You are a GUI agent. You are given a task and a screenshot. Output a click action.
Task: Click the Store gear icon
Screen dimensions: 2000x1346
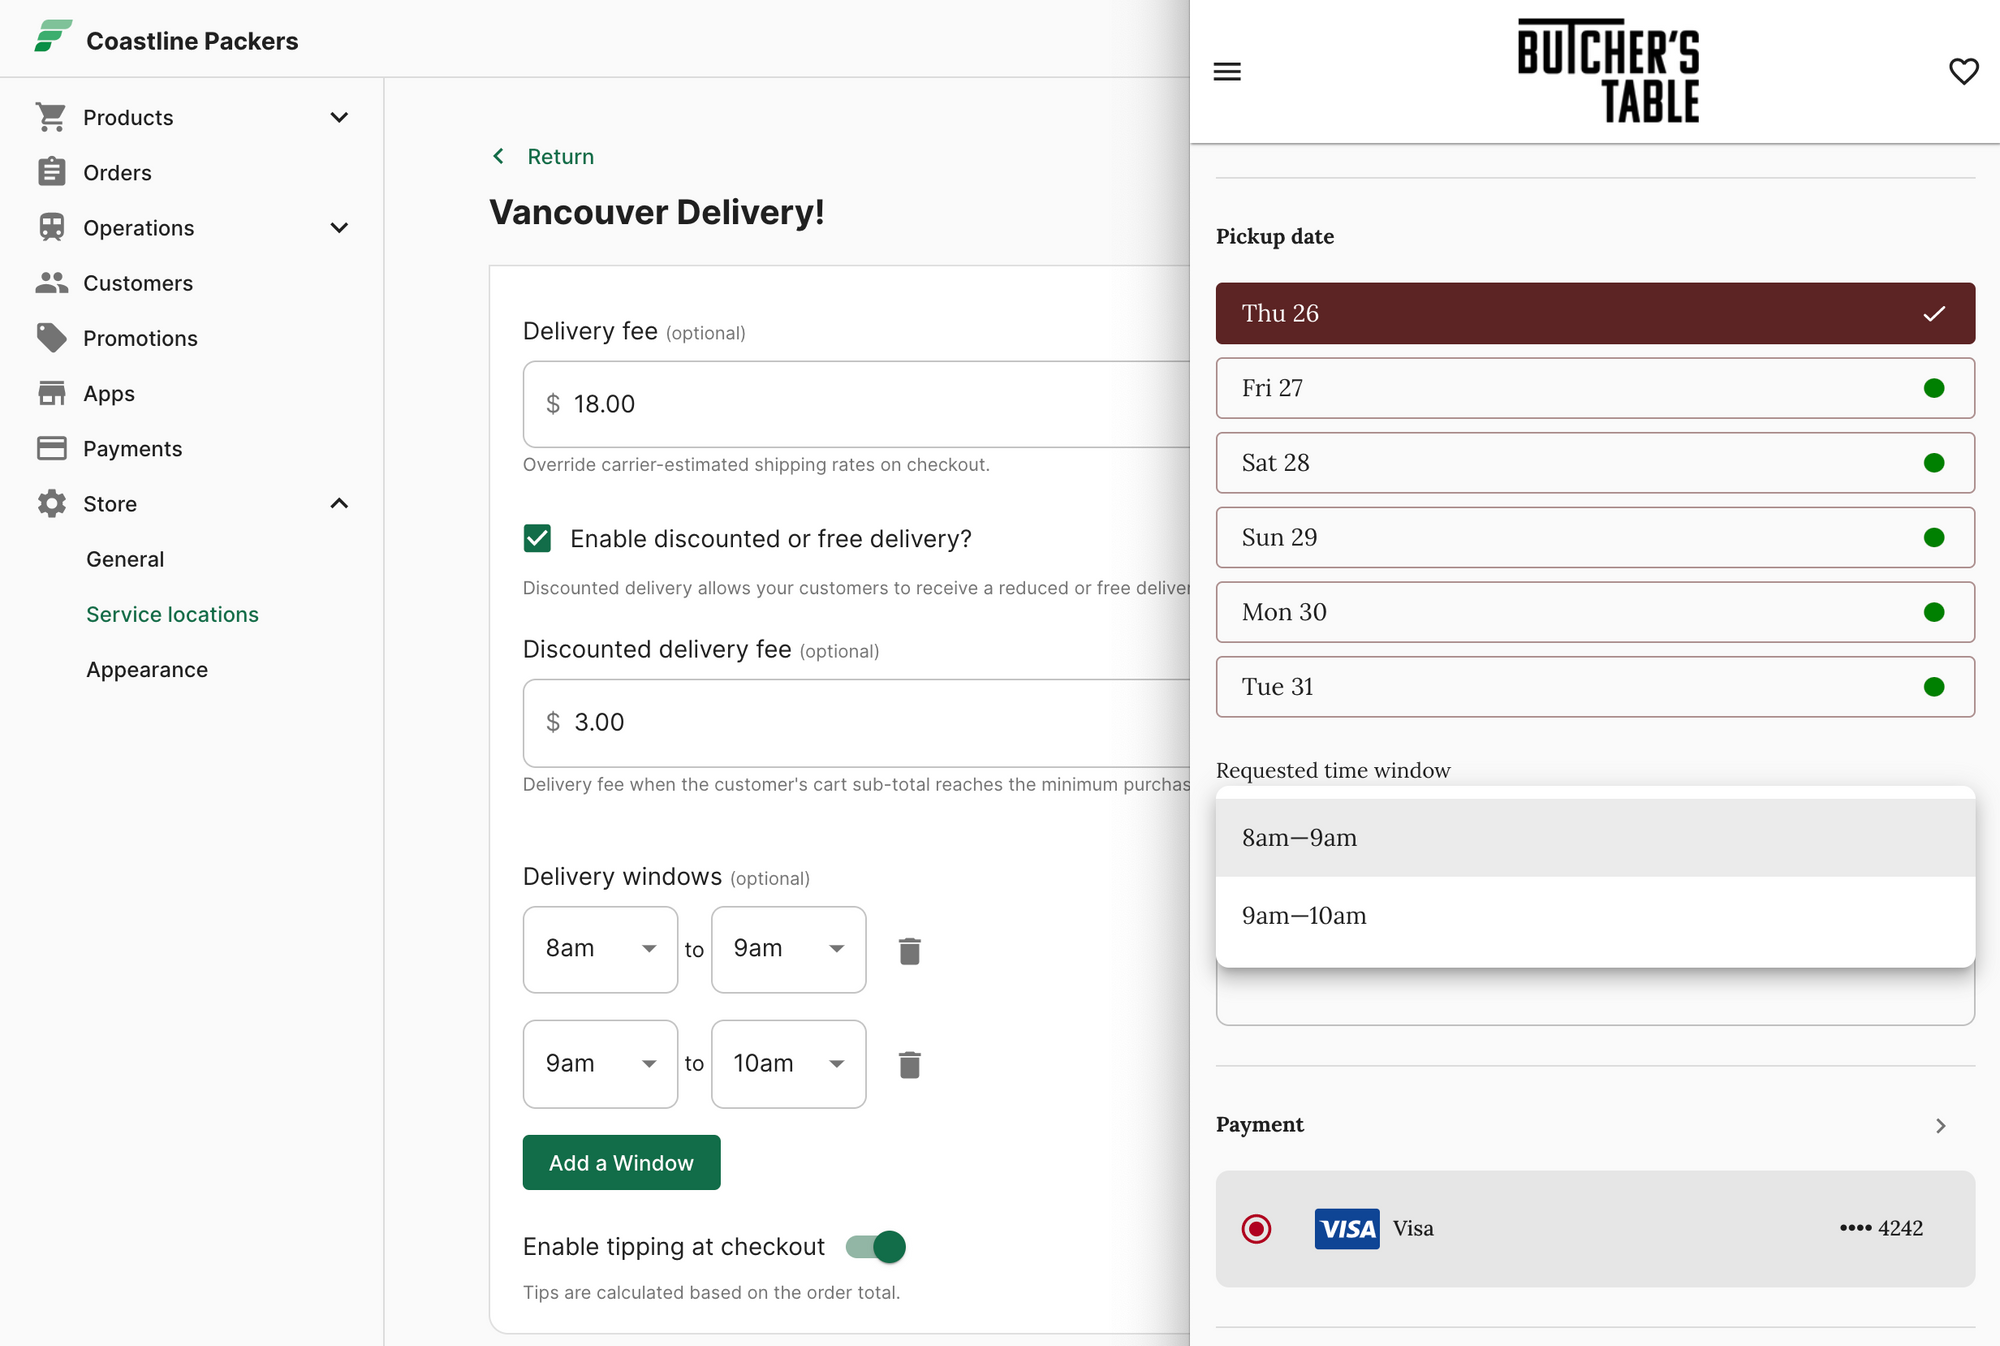tap(51, 503)
